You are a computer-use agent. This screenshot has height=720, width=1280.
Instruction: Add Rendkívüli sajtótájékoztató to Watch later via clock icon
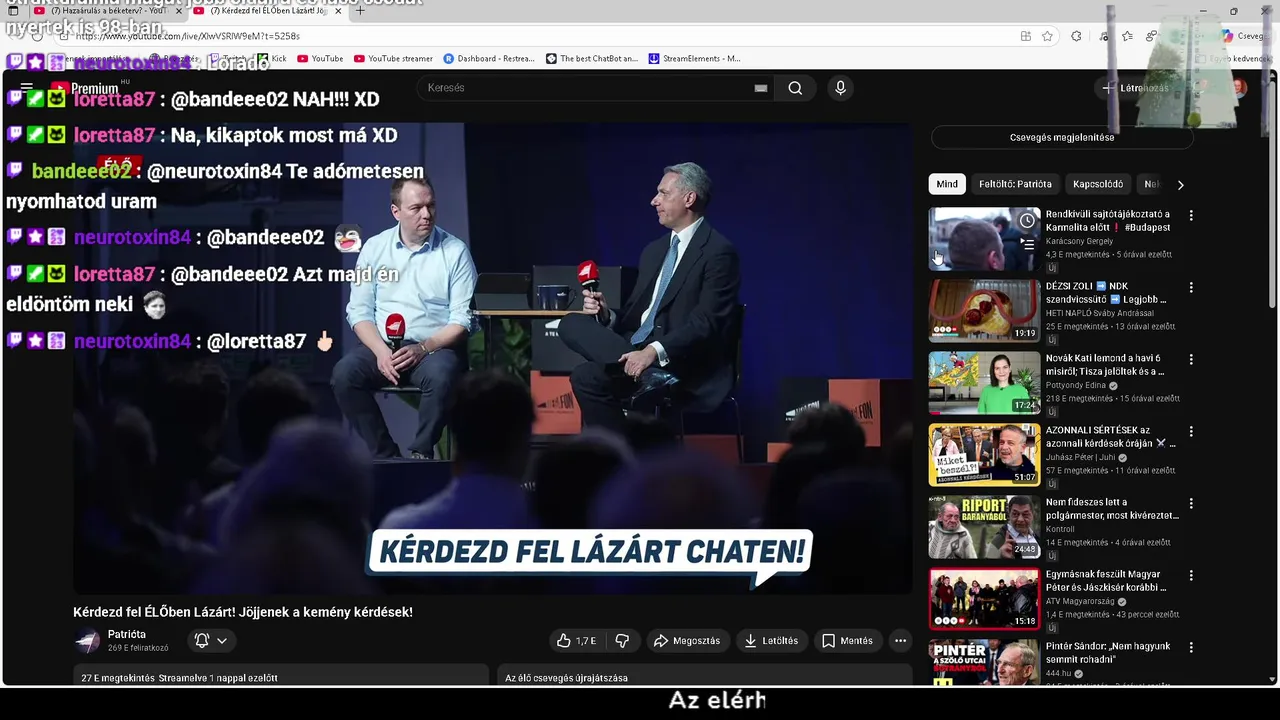click(x=1027, y=220)
